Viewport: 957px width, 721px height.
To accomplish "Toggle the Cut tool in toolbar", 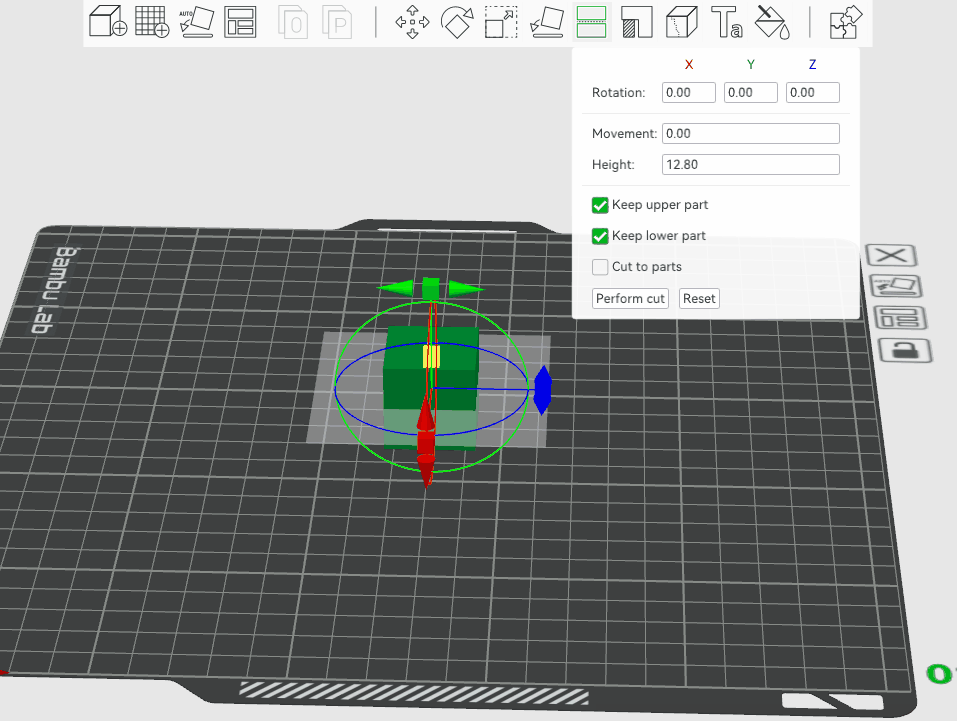I will point(591,22).
